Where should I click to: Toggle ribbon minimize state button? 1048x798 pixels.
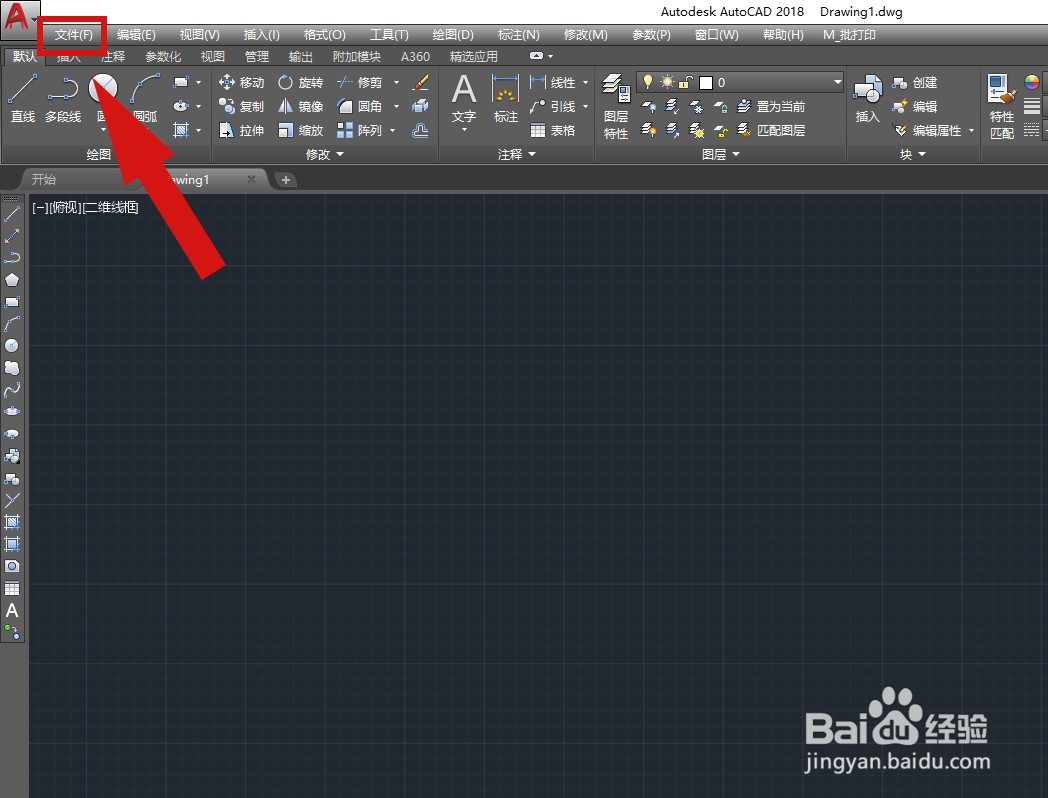[536, 56]
